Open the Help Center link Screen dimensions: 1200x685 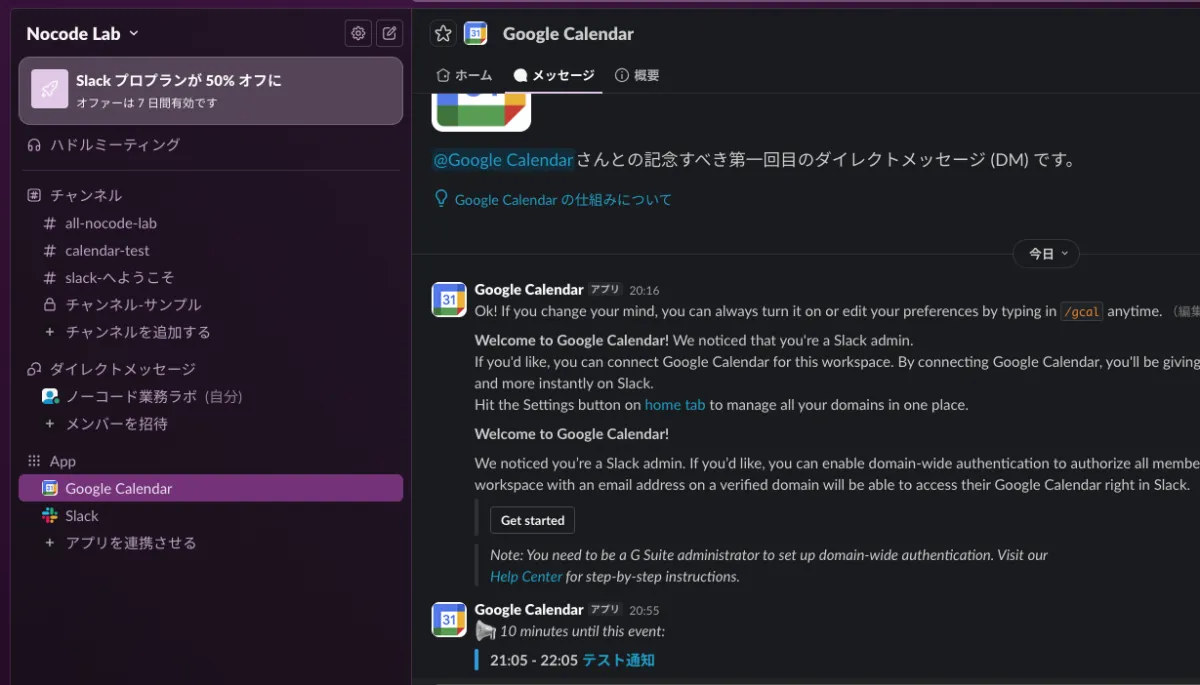tap(526, 576)
